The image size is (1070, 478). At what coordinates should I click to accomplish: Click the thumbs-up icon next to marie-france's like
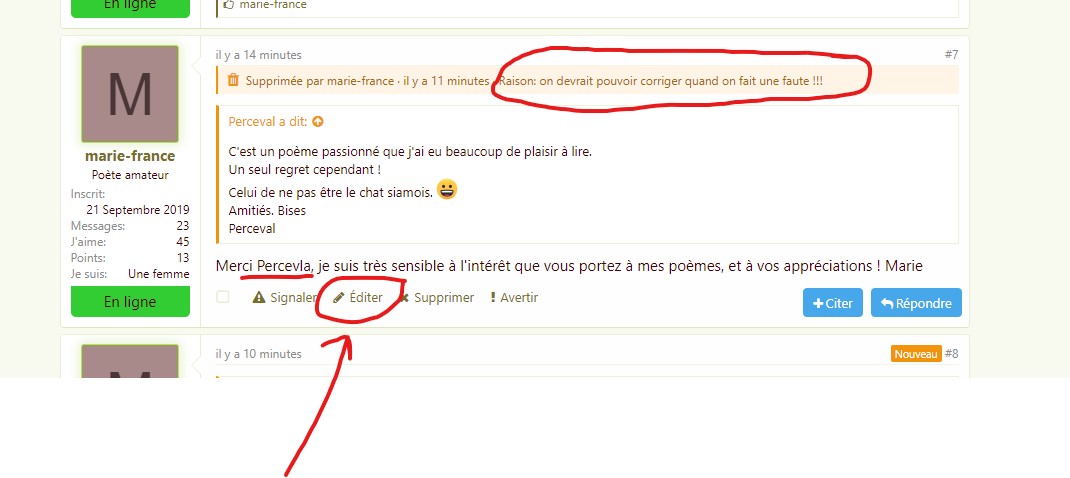click(229, 5)
